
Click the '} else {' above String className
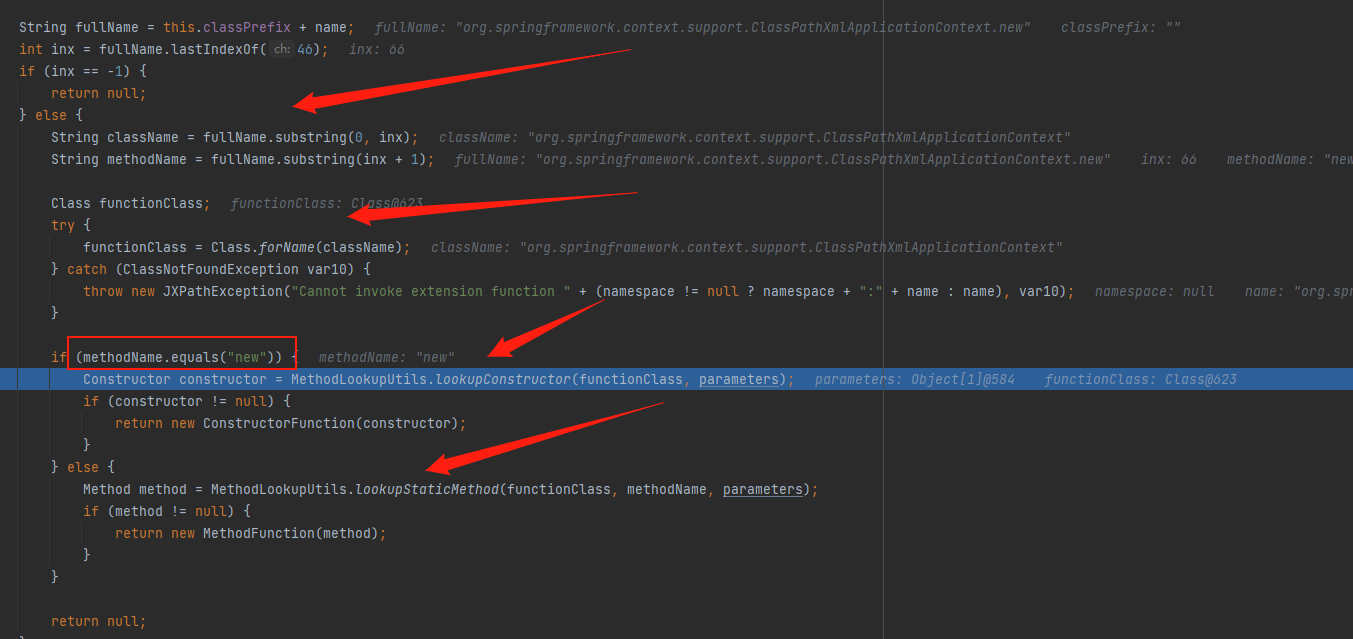pyautogui.click(x=51, y=115)
